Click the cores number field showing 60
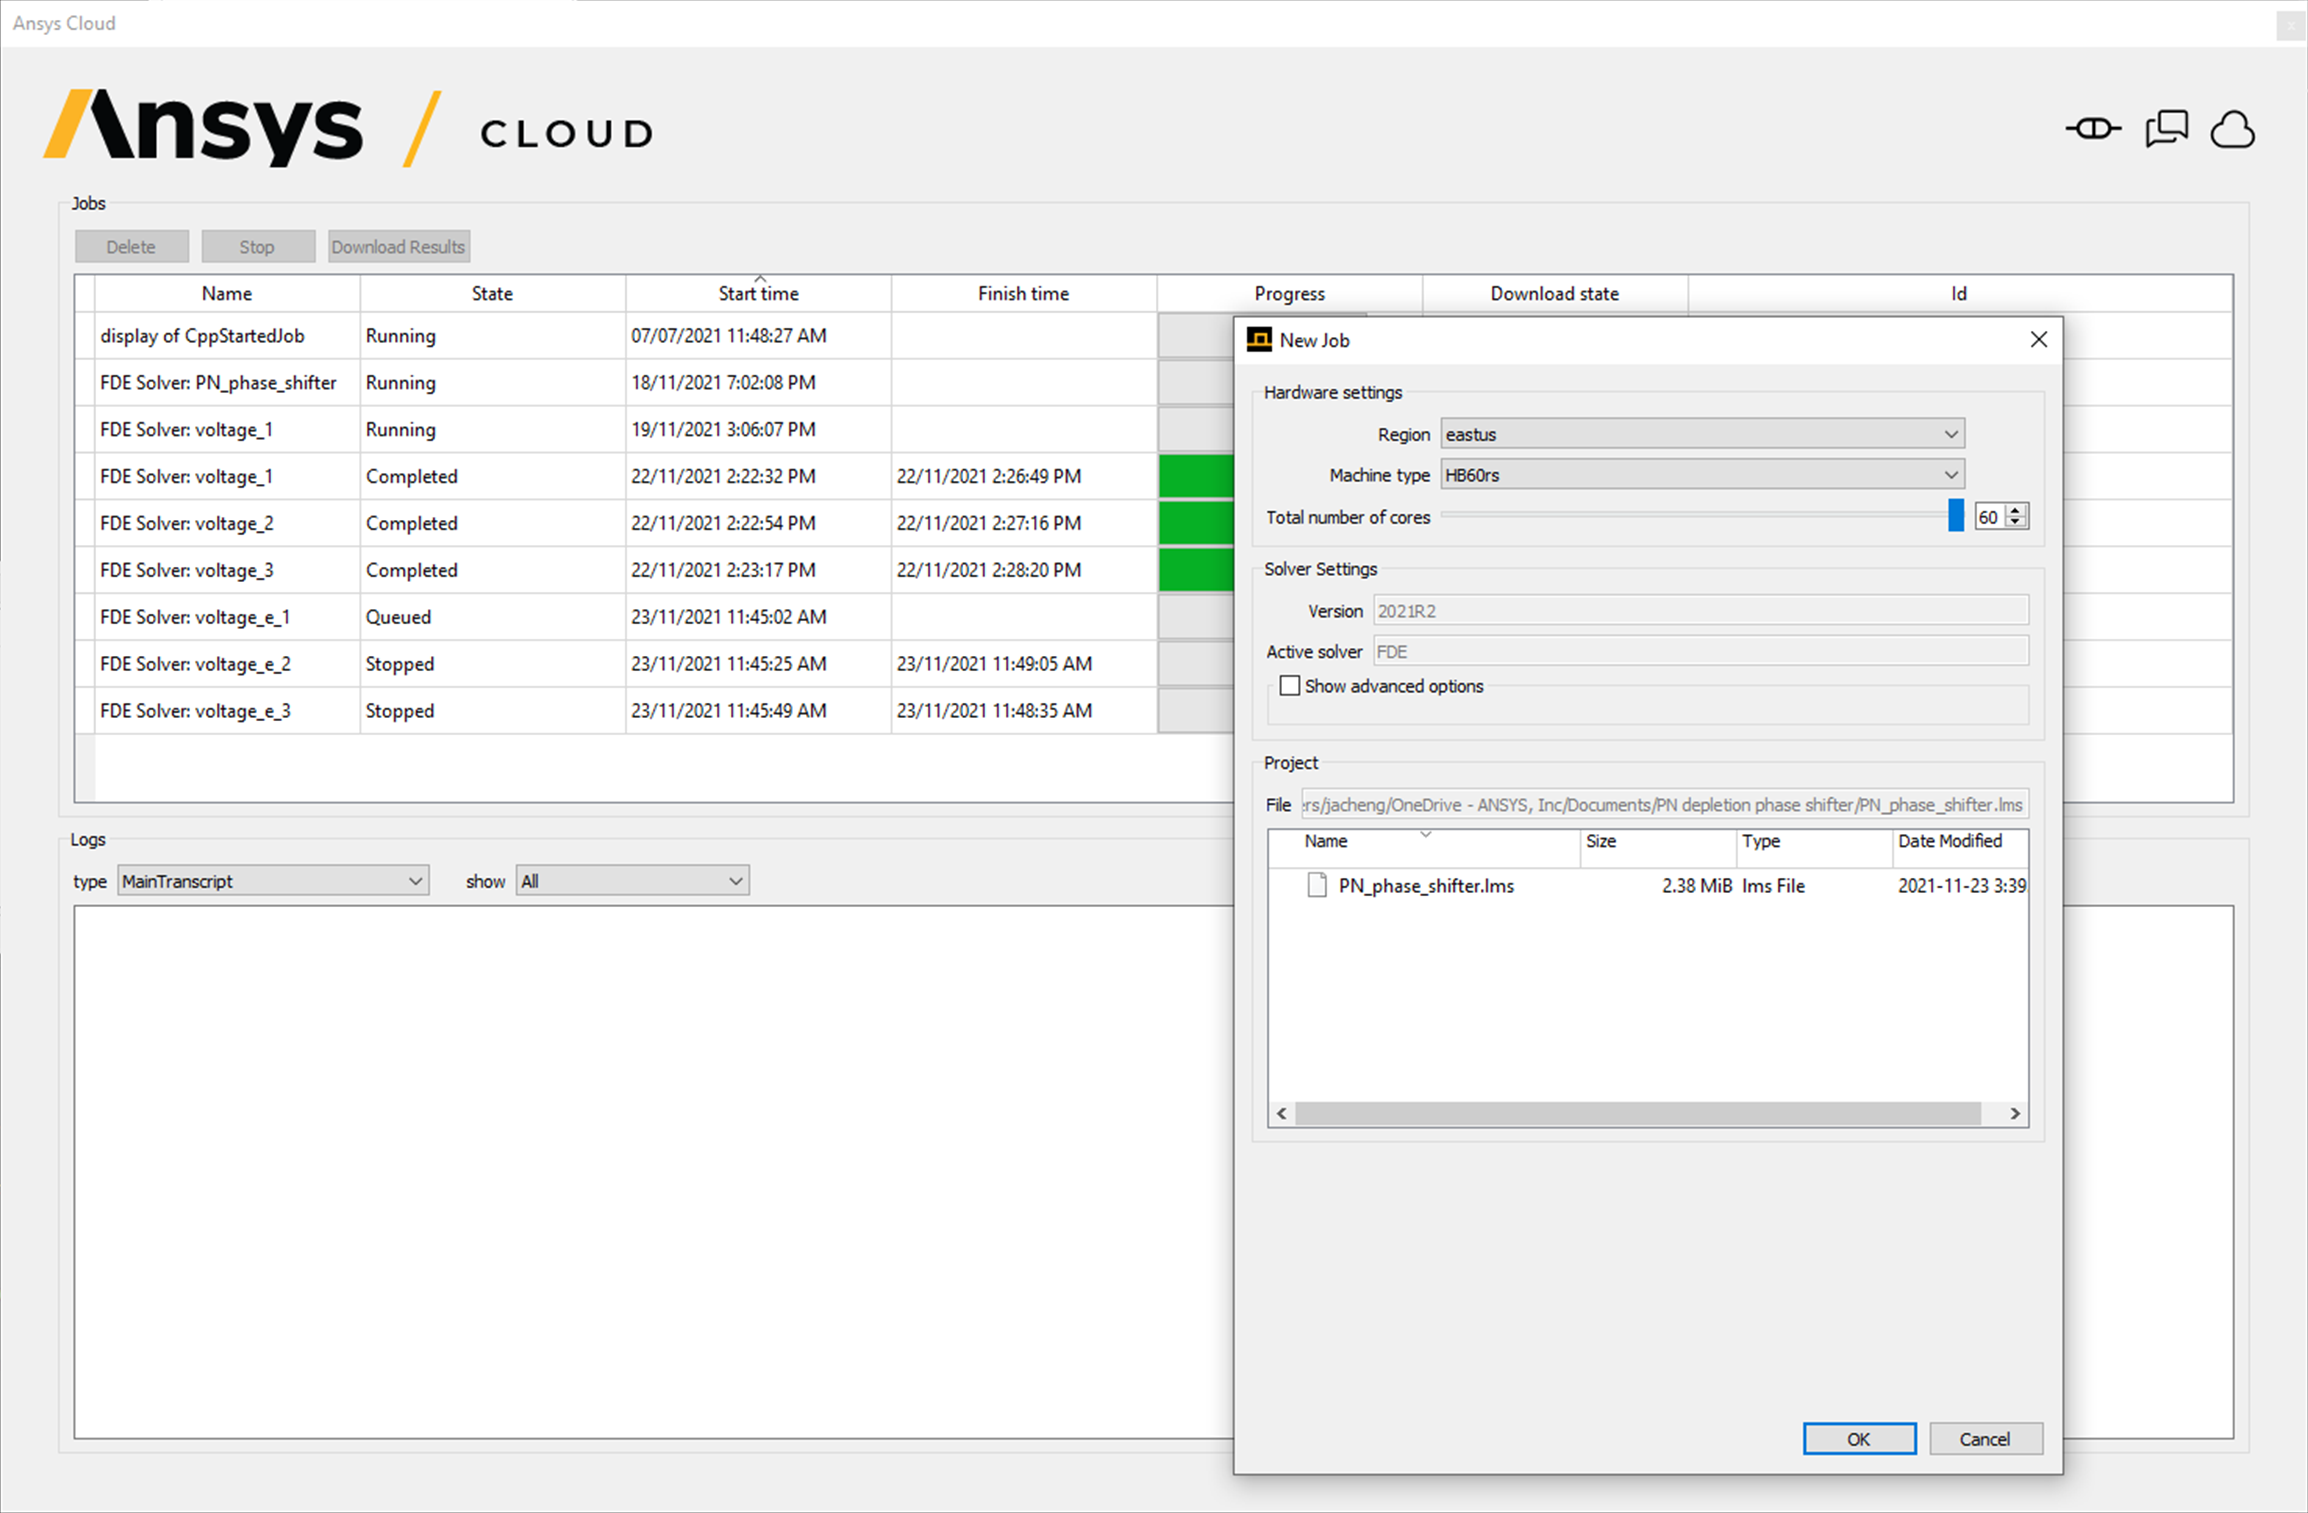Screen dimensions: 2308x1513 (1991, 517)
